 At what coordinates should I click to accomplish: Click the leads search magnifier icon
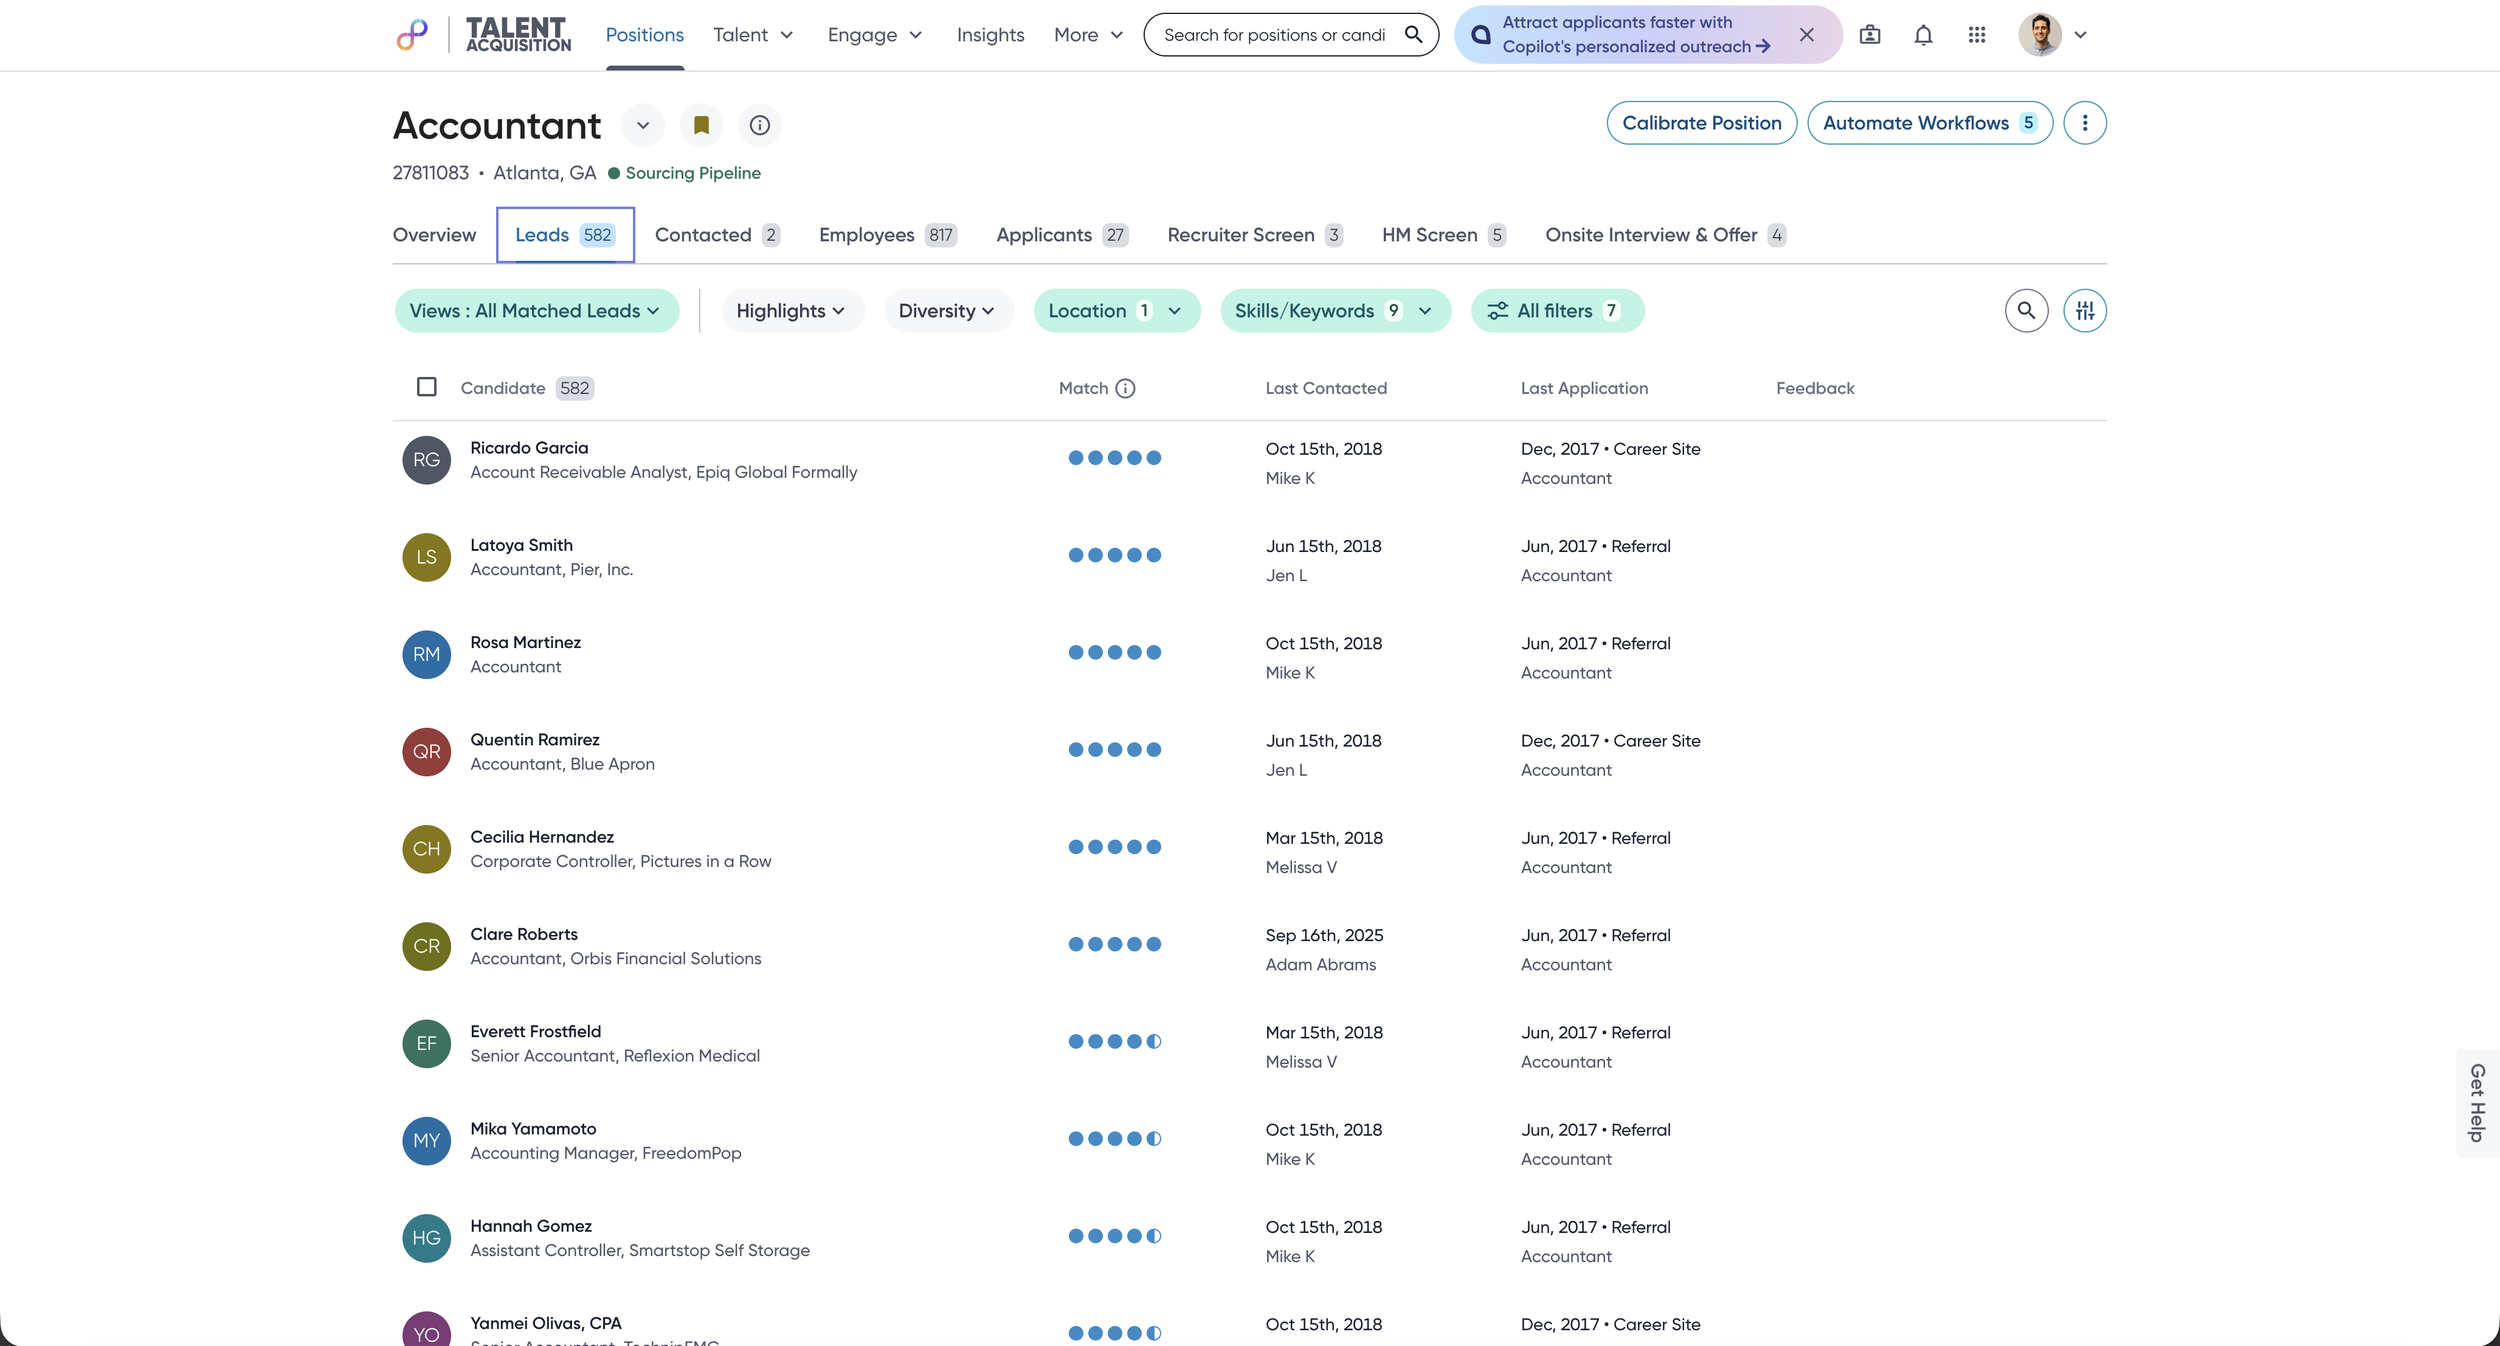point(2026,311)
